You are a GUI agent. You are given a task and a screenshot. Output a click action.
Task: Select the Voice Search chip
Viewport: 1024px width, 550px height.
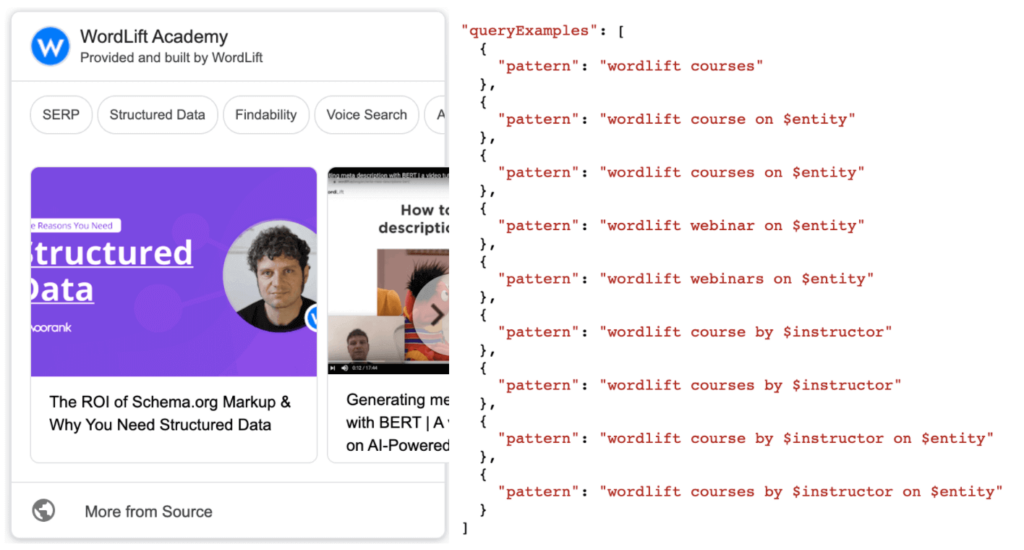[366, 115]
